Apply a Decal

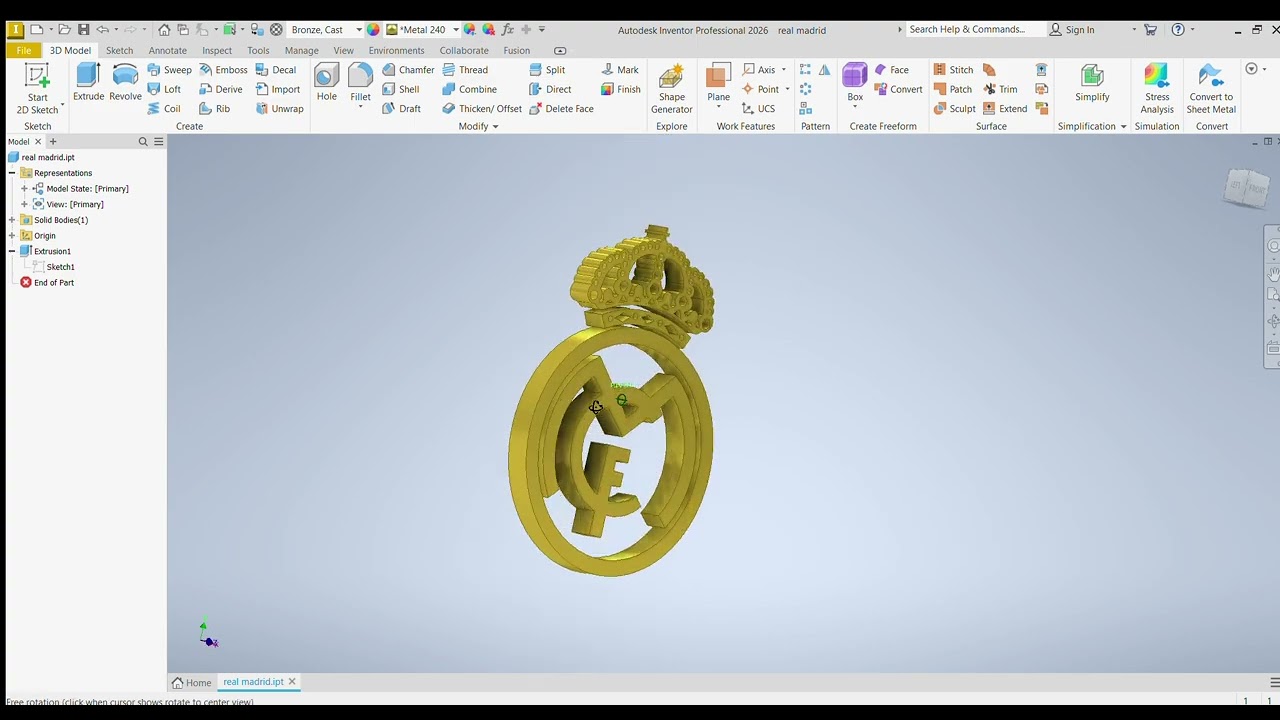coord(275,70)
